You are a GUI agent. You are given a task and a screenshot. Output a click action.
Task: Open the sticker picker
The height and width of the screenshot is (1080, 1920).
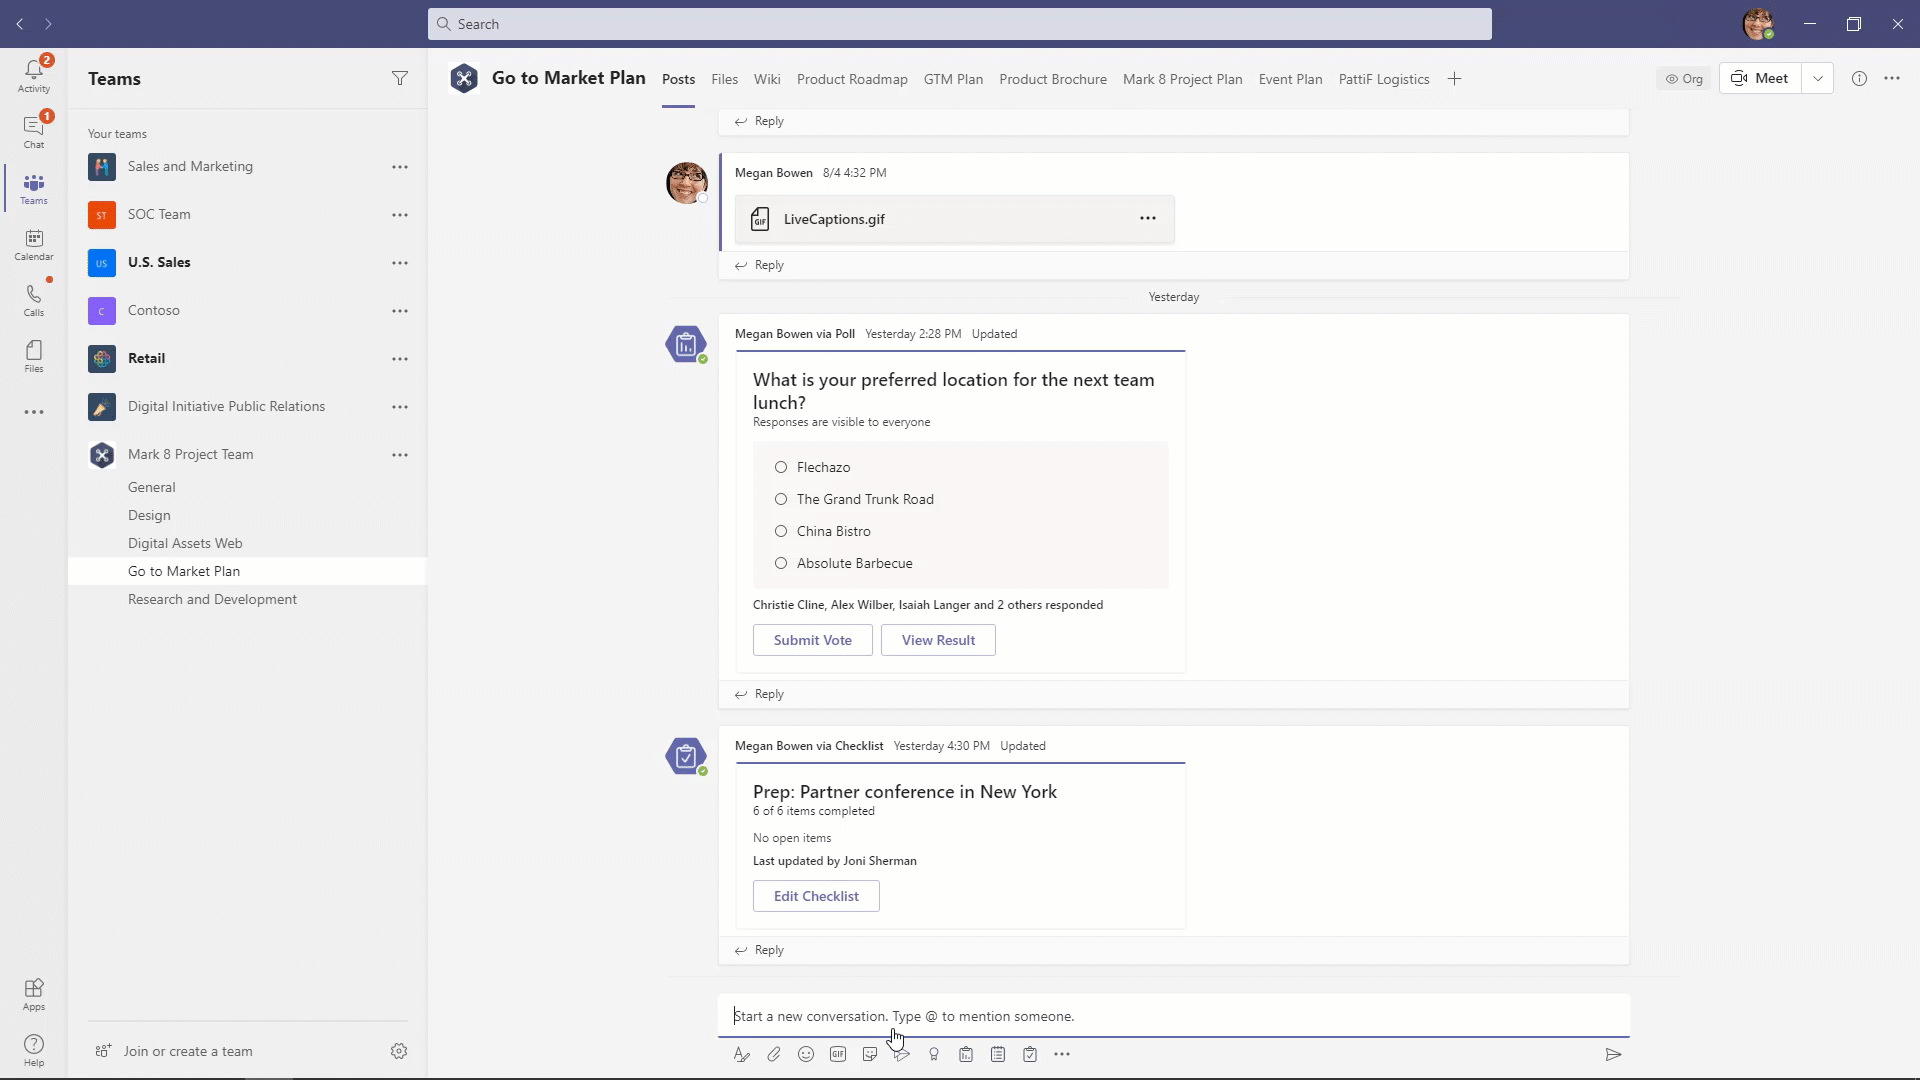870,1054
